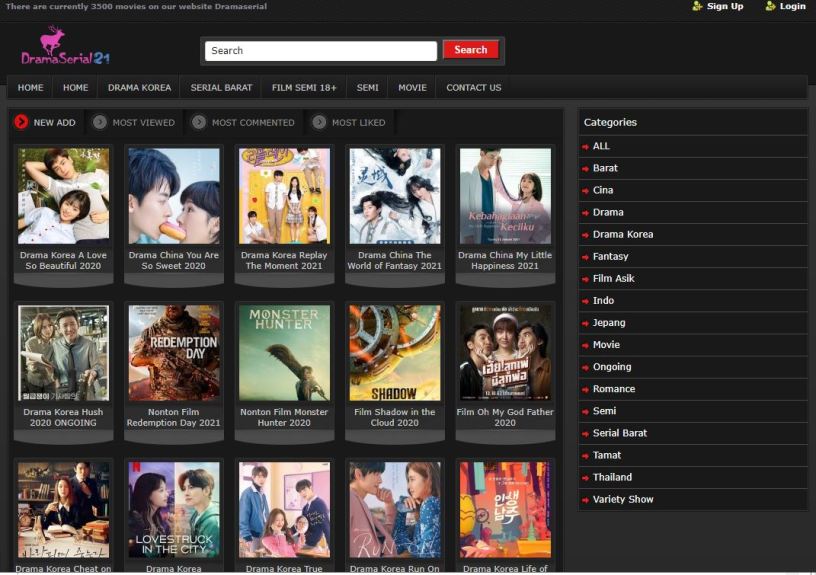
Task: Click the circle icon beside MOST VIEWED
Action: click(x=99, y=122)
